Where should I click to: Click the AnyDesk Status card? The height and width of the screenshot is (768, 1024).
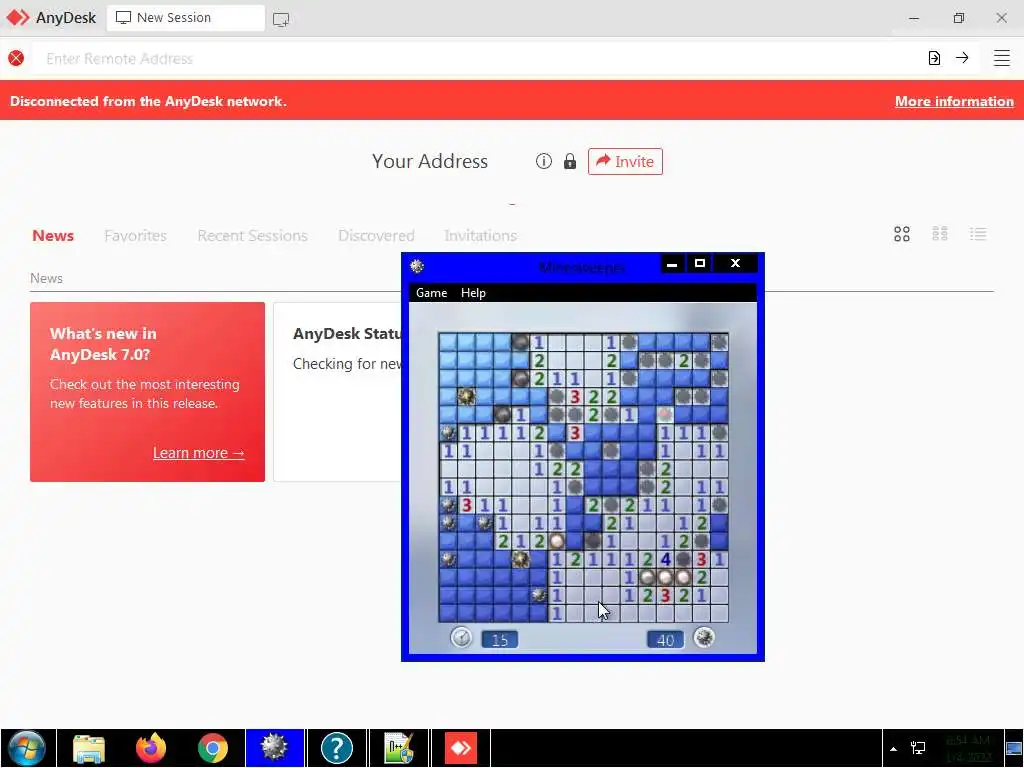coord(337,392)
